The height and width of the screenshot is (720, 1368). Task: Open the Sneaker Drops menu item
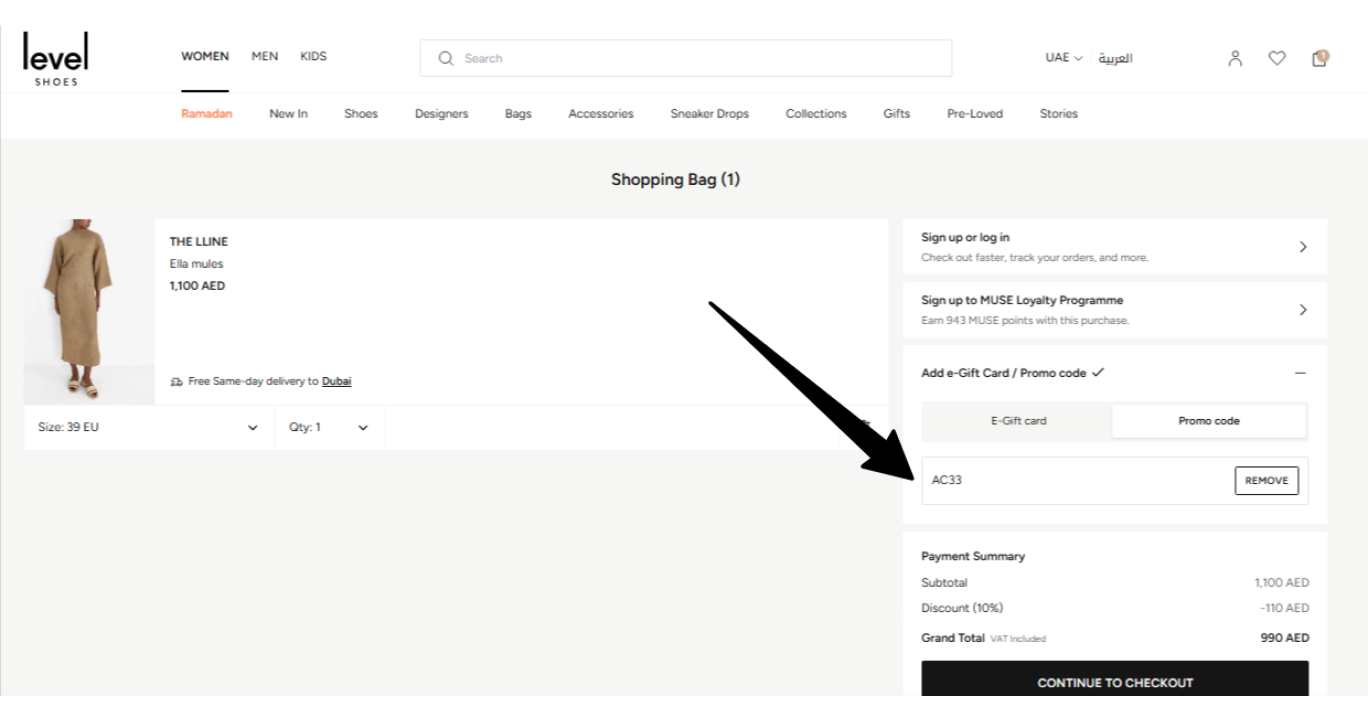(709, 114)
